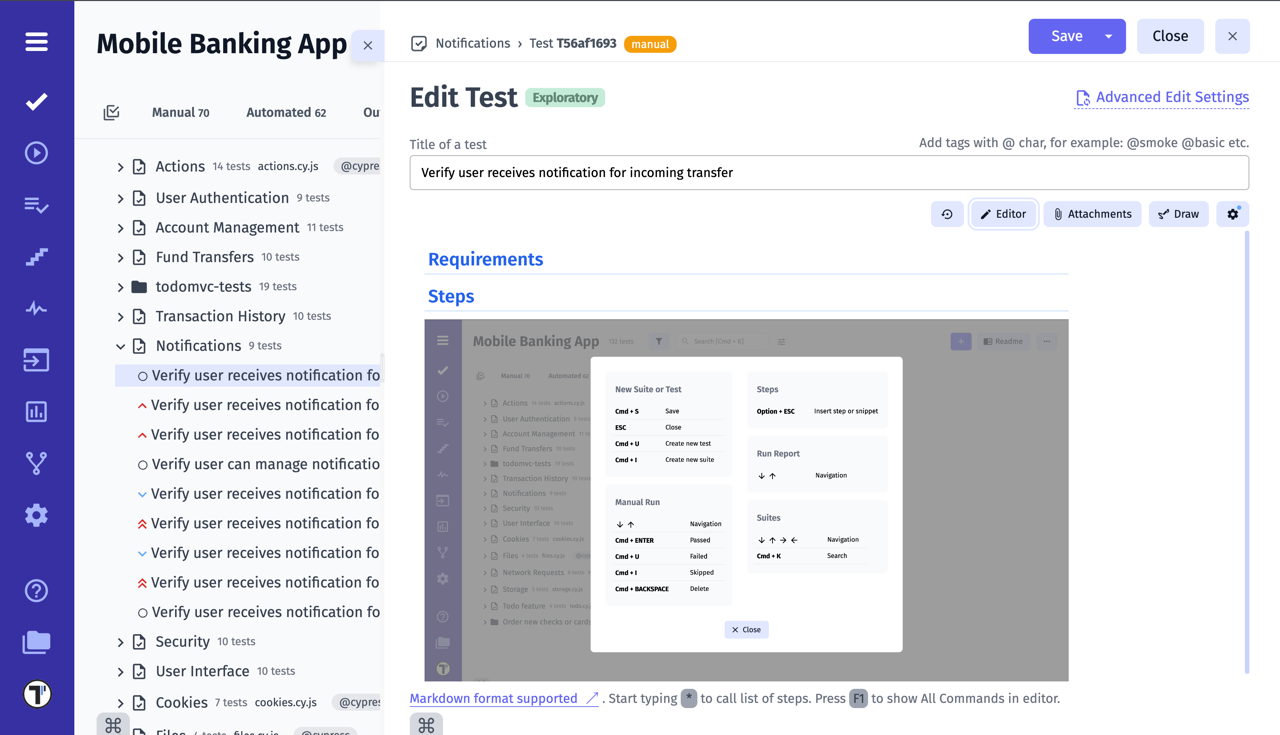
Task: Switch to the Automated 62 tab
Action: pos(286,112)
